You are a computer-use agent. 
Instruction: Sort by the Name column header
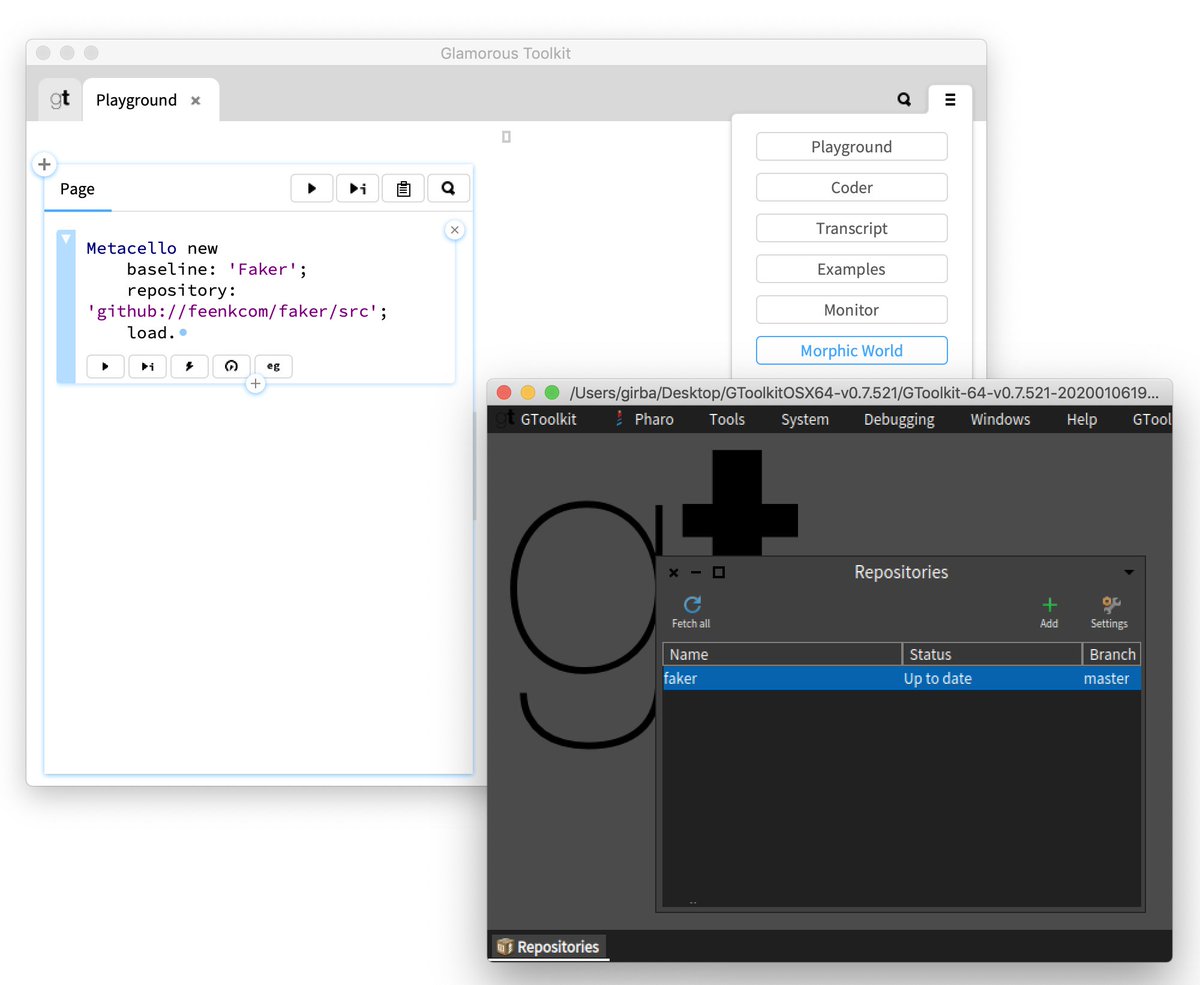coord(782,654)
